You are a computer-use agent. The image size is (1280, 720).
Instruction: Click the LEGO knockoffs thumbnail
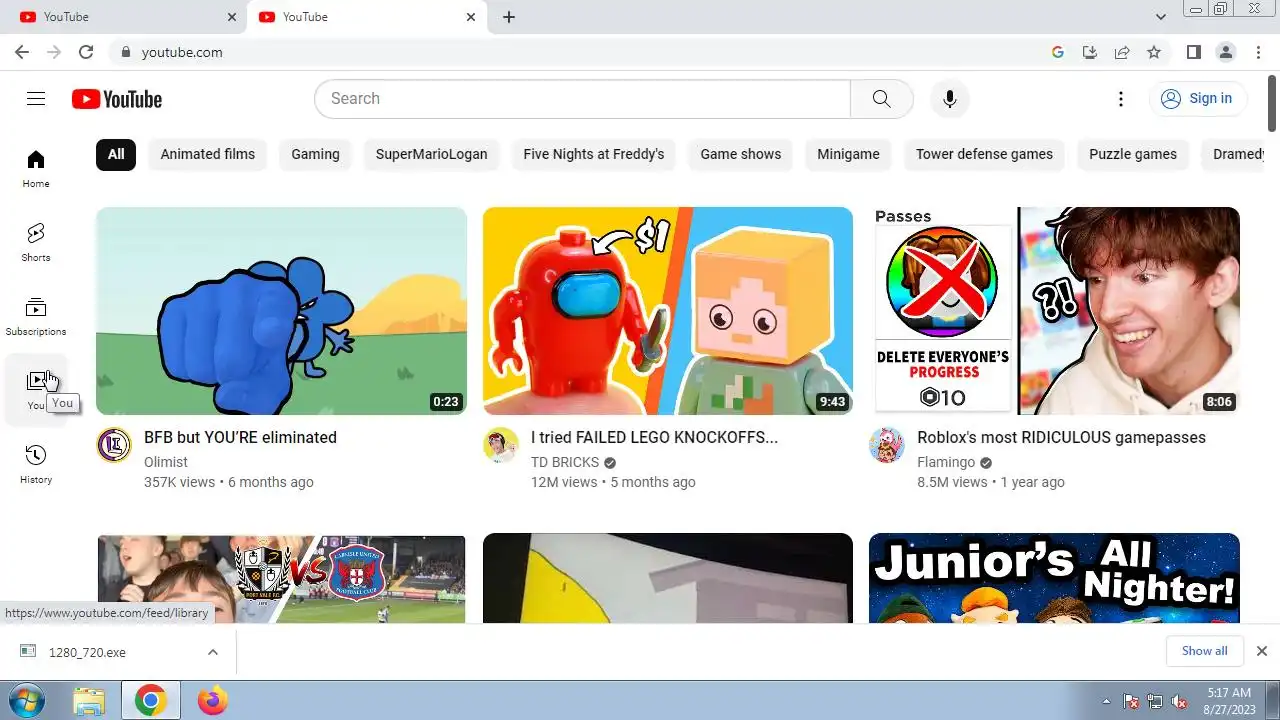[668, 311]
